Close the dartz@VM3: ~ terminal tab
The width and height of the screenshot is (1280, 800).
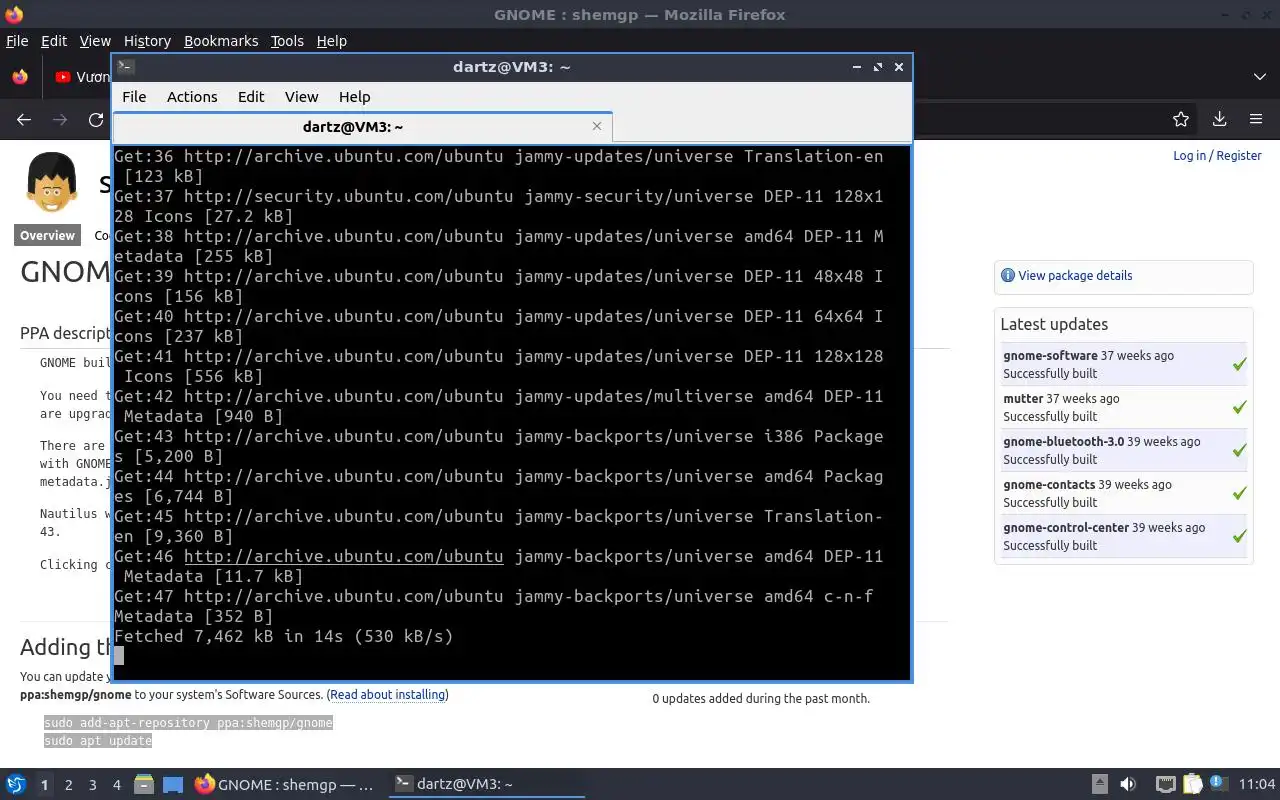pos(597,126)
